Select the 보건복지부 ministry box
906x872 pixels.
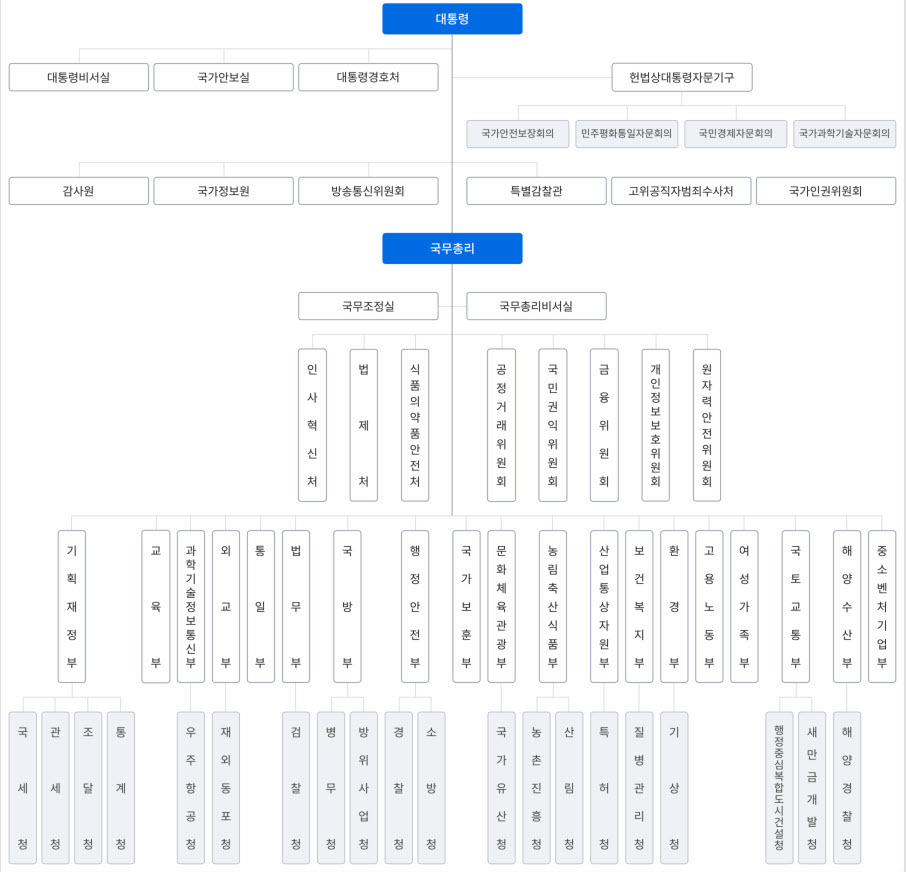pos(639,607)
